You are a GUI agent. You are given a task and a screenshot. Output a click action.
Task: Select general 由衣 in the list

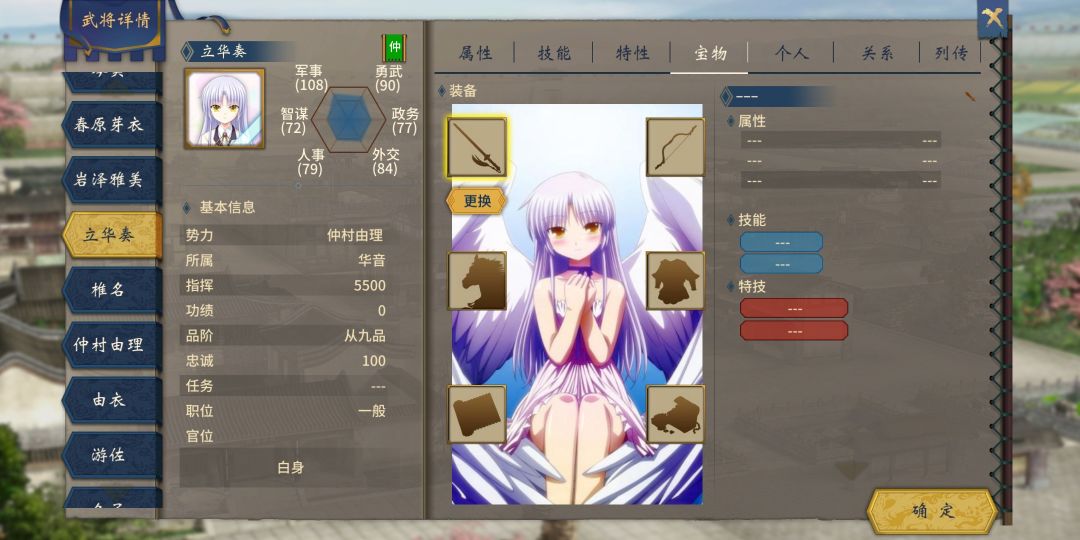(x=112, y=399)
